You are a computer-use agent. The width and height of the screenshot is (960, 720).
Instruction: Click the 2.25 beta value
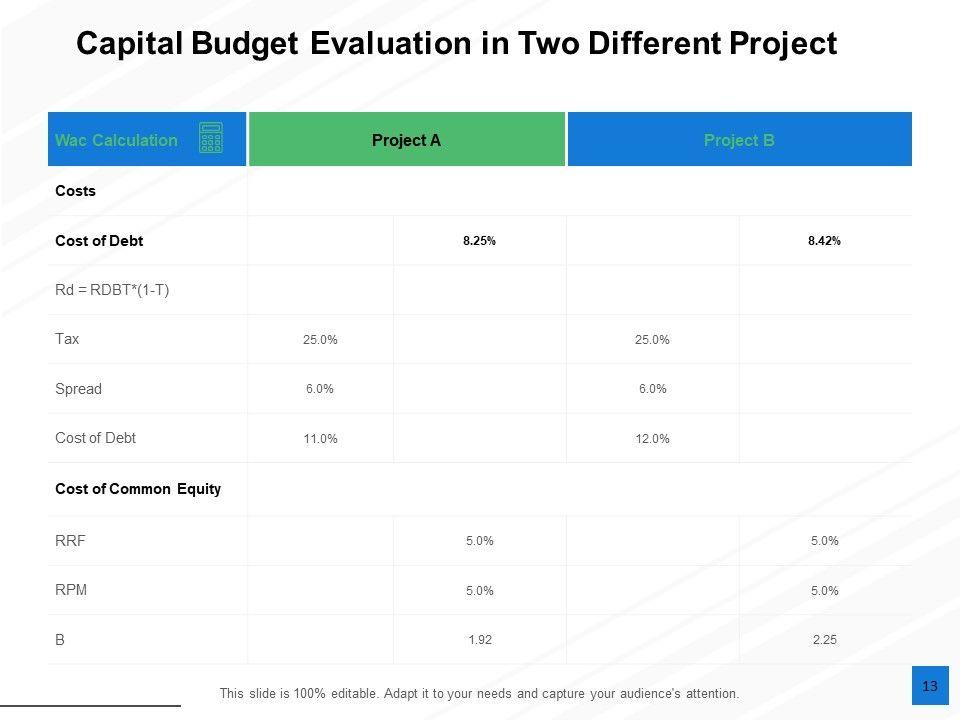tap(824, 640)
